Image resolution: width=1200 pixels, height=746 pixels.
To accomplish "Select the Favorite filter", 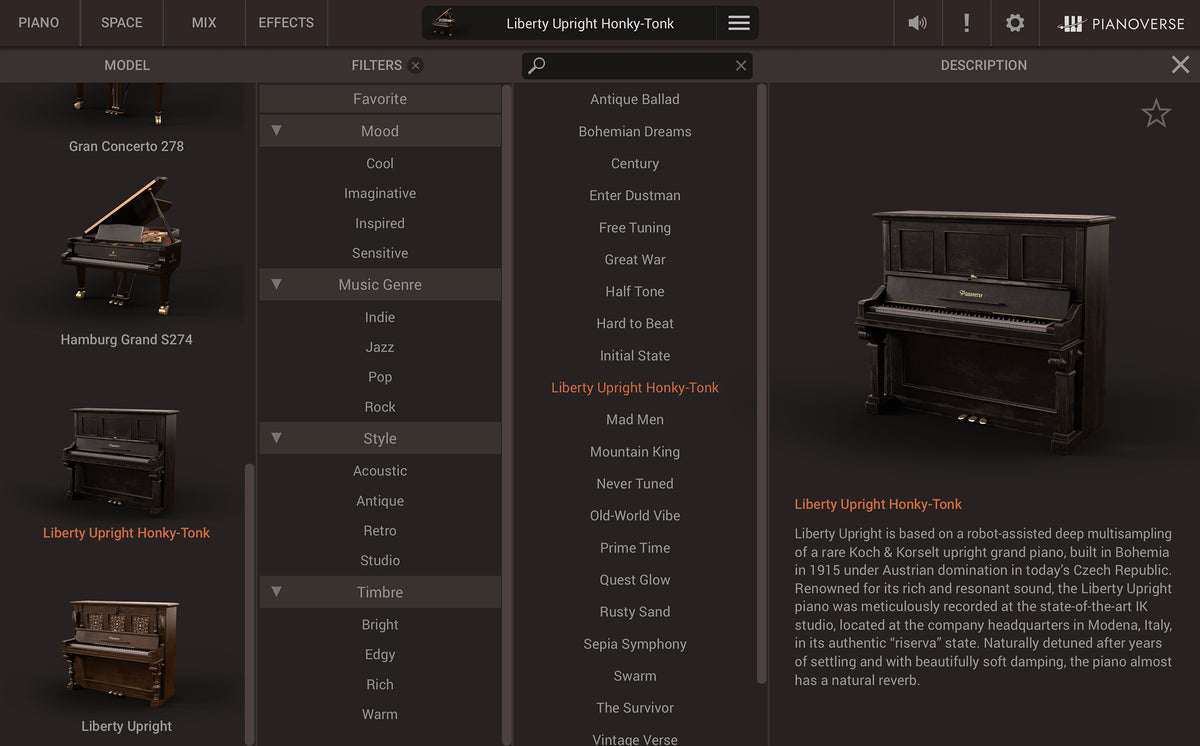I will (x=380, y=99).
